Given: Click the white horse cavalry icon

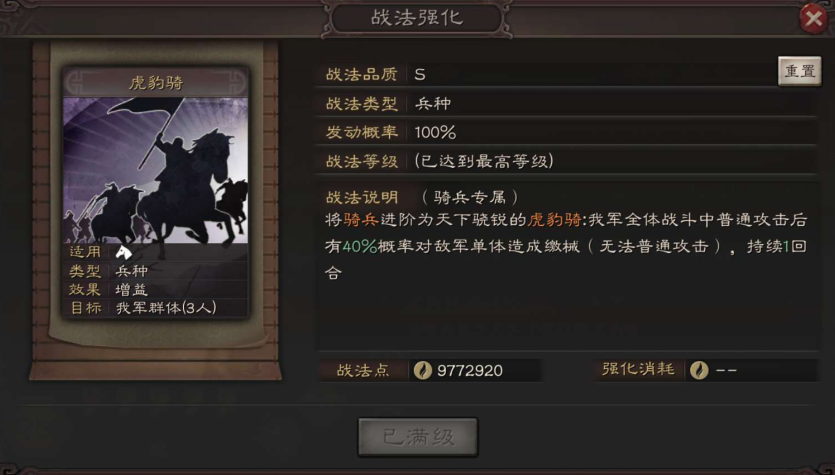Looking at the screenshot, I should [124, 252].
